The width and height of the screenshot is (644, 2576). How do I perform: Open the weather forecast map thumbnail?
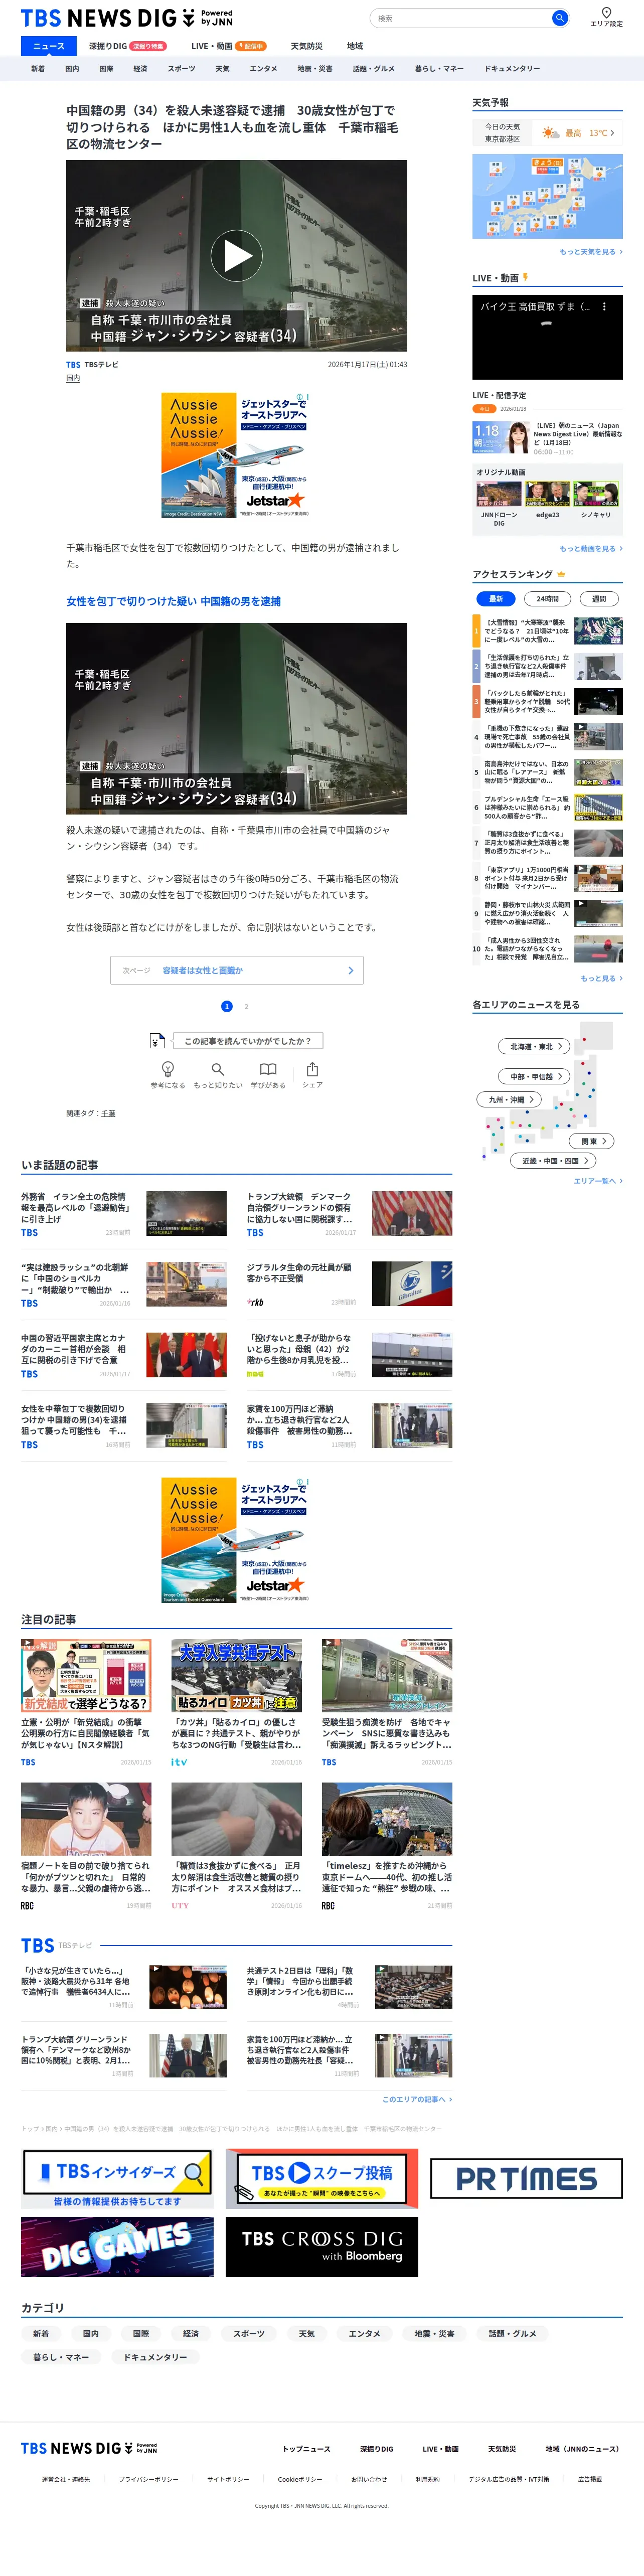[547, 196]
